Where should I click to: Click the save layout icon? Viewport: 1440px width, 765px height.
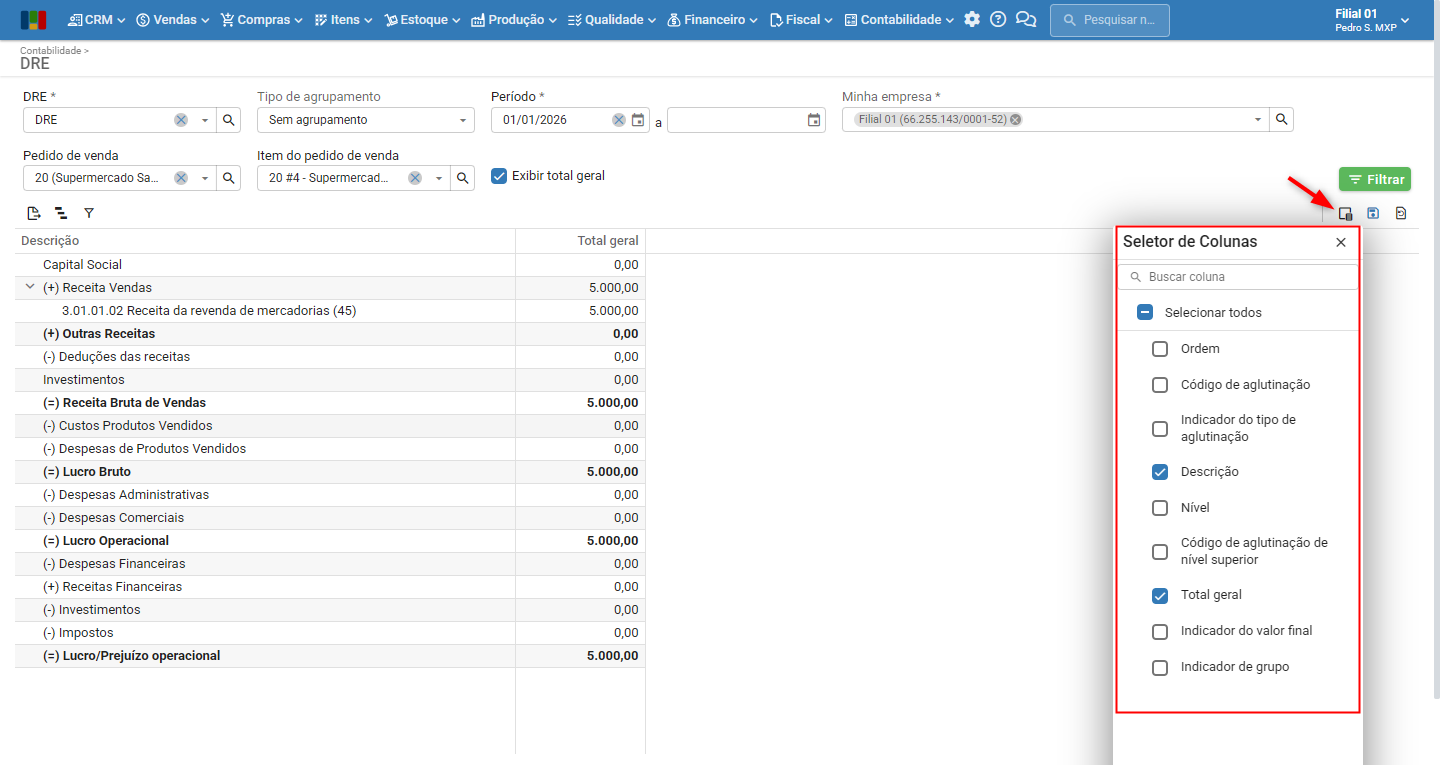point(1373,213)
